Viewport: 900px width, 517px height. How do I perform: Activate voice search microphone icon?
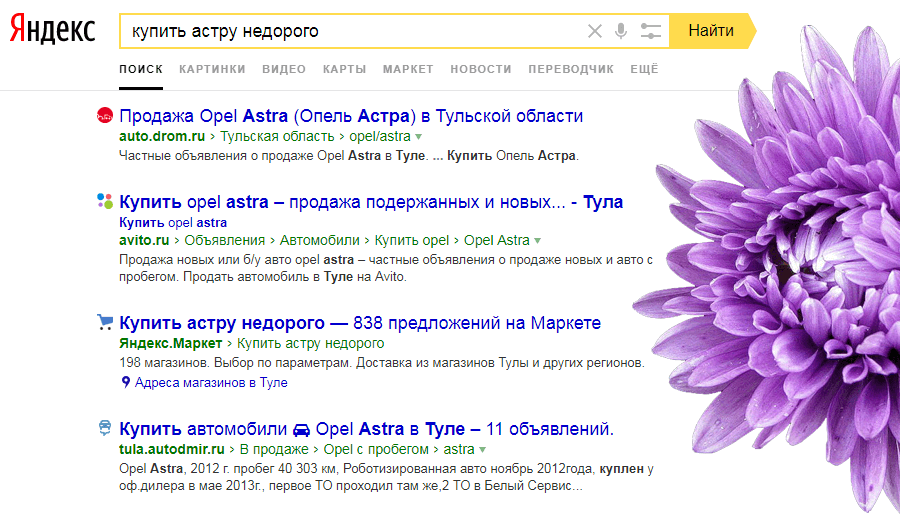coord(621,31)
